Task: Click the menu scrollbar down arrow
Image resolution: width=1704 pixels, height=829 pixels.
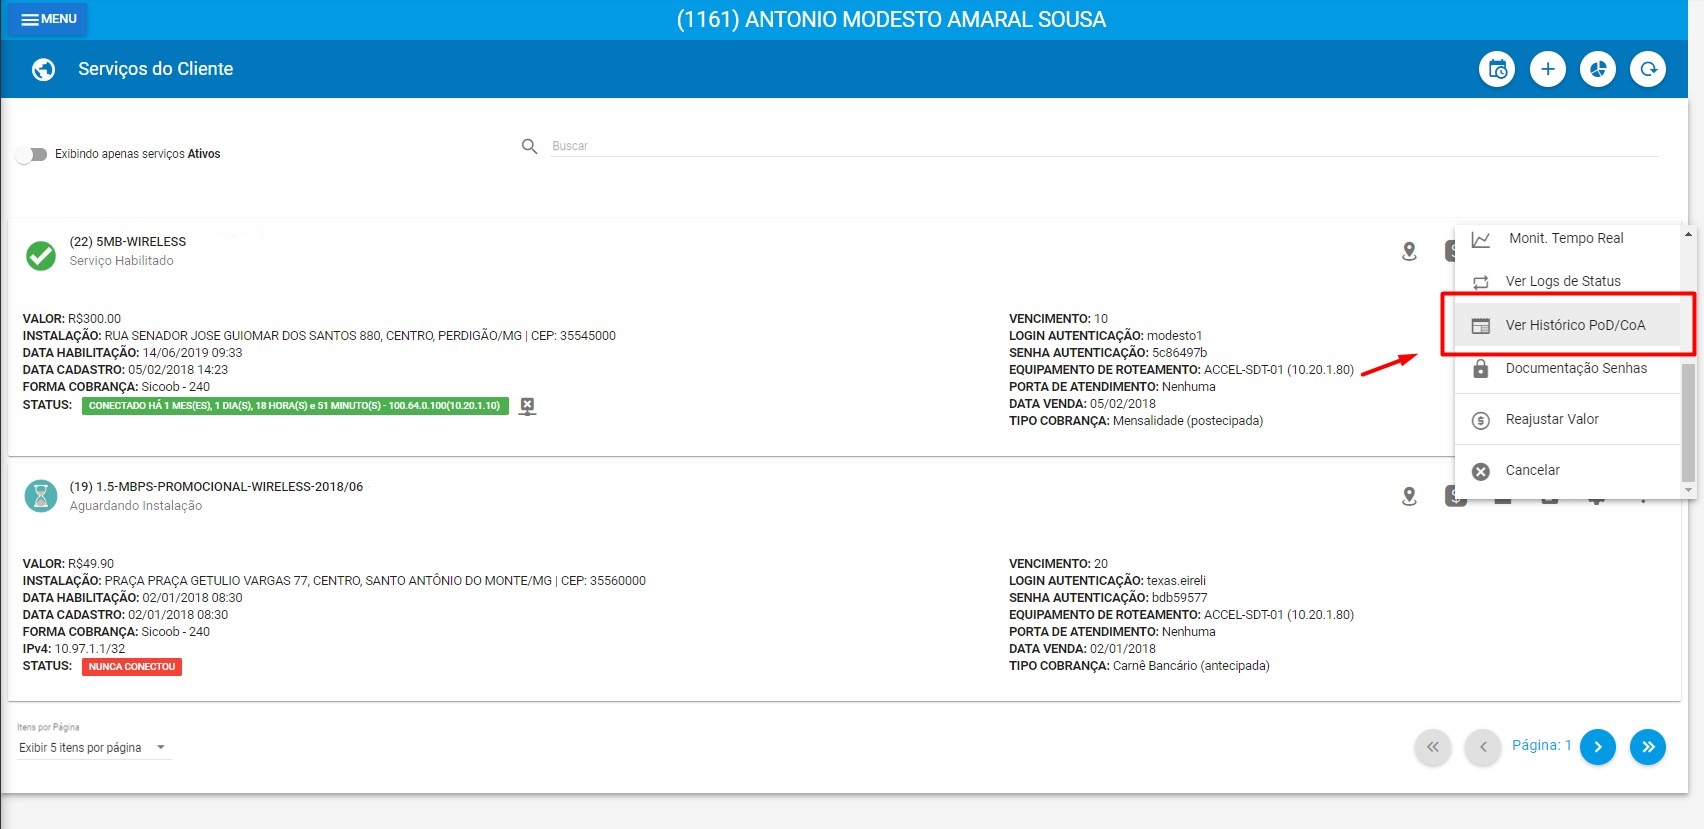Action: click(1689, 490)
